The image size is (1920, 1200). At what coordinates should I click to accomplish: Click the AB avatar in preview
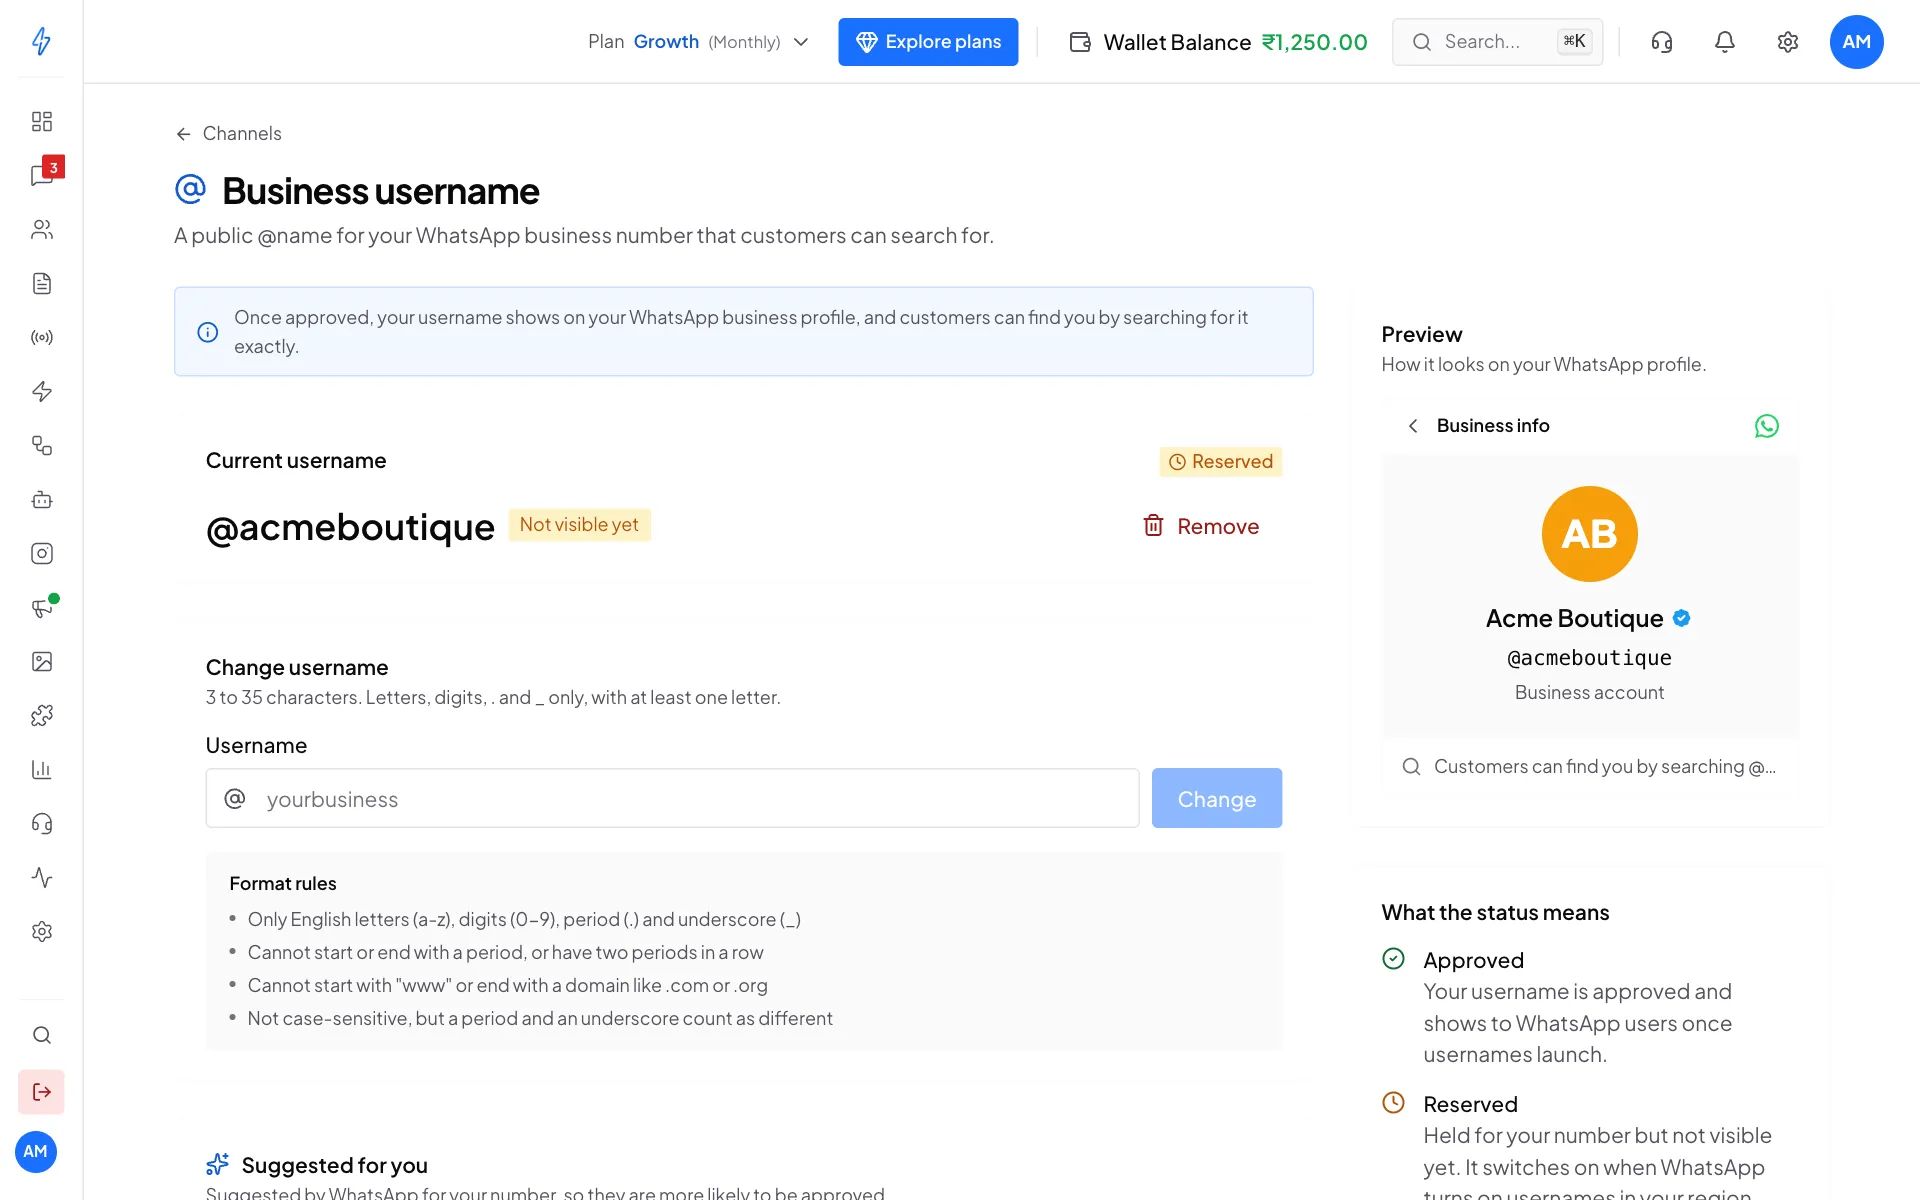[x=1589, y=534]
